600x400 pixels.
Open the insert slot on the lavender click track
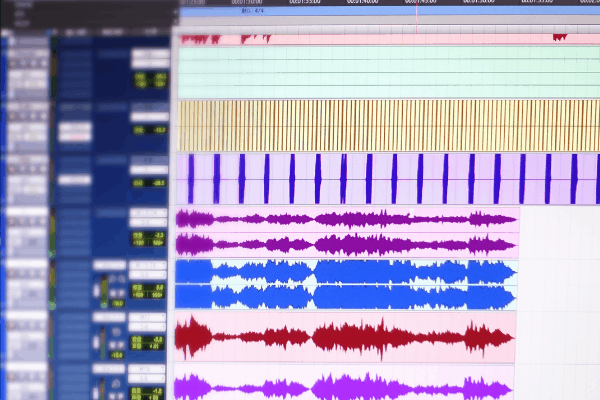(74, 180)
